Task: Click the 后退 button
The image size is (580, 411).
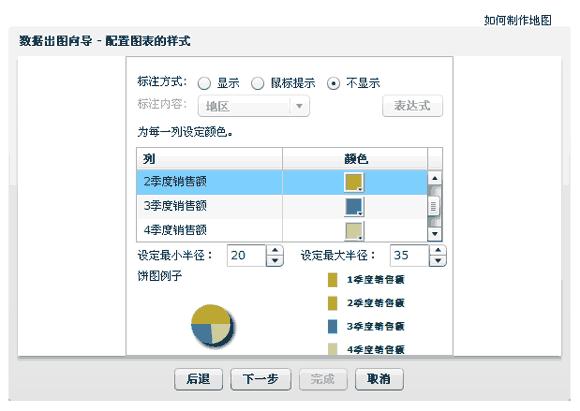Action: tap(198, 379)
